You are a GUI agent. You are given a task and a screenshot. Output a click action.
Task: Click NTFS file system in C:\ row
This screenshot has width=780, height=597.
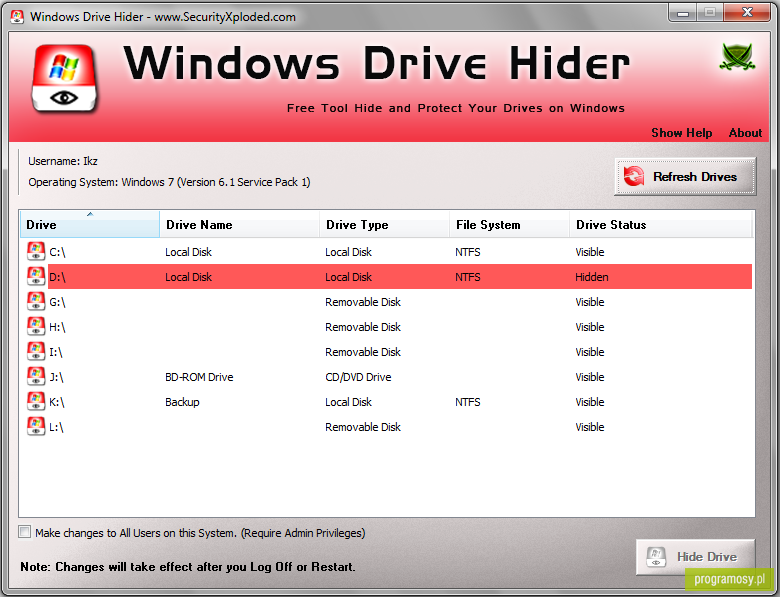[468, 252]
